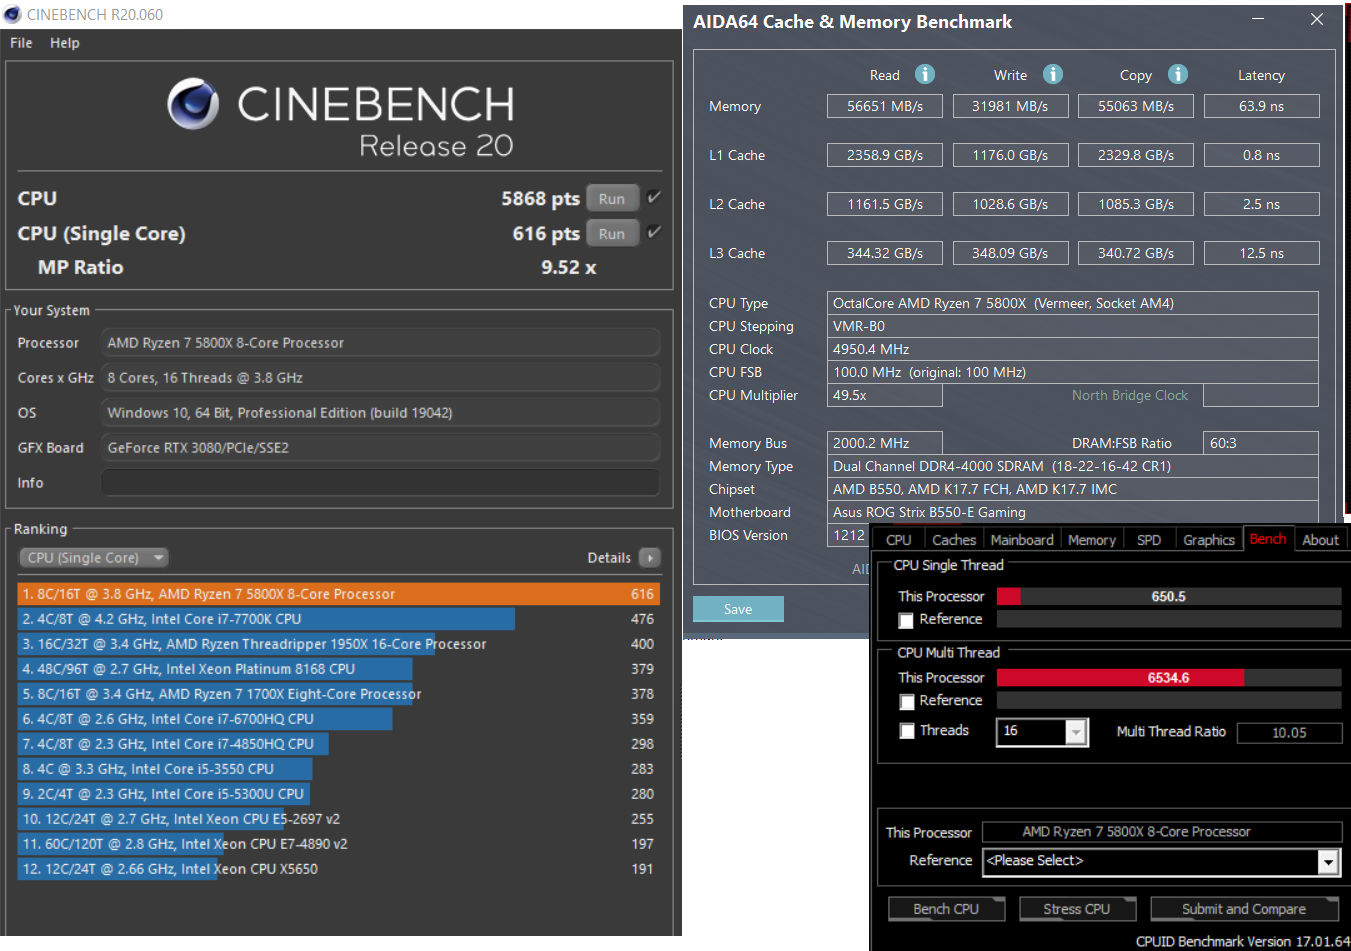
Task: Switch to Memory tab in CPU-Z
Action: [1092, 539]
